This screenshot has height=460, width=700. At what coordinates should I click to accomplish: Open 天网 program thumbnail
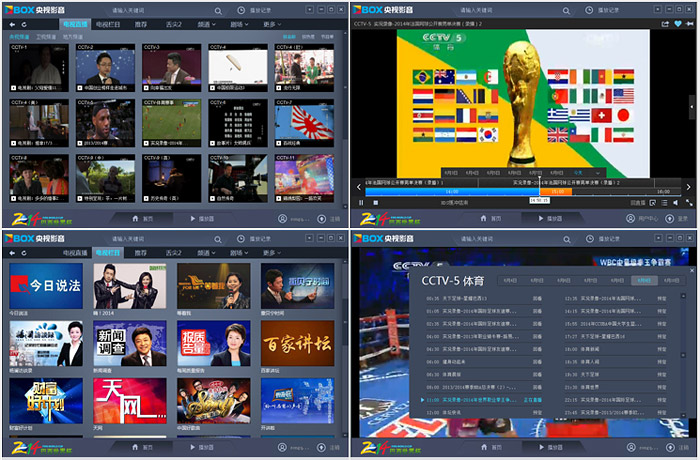130,401
